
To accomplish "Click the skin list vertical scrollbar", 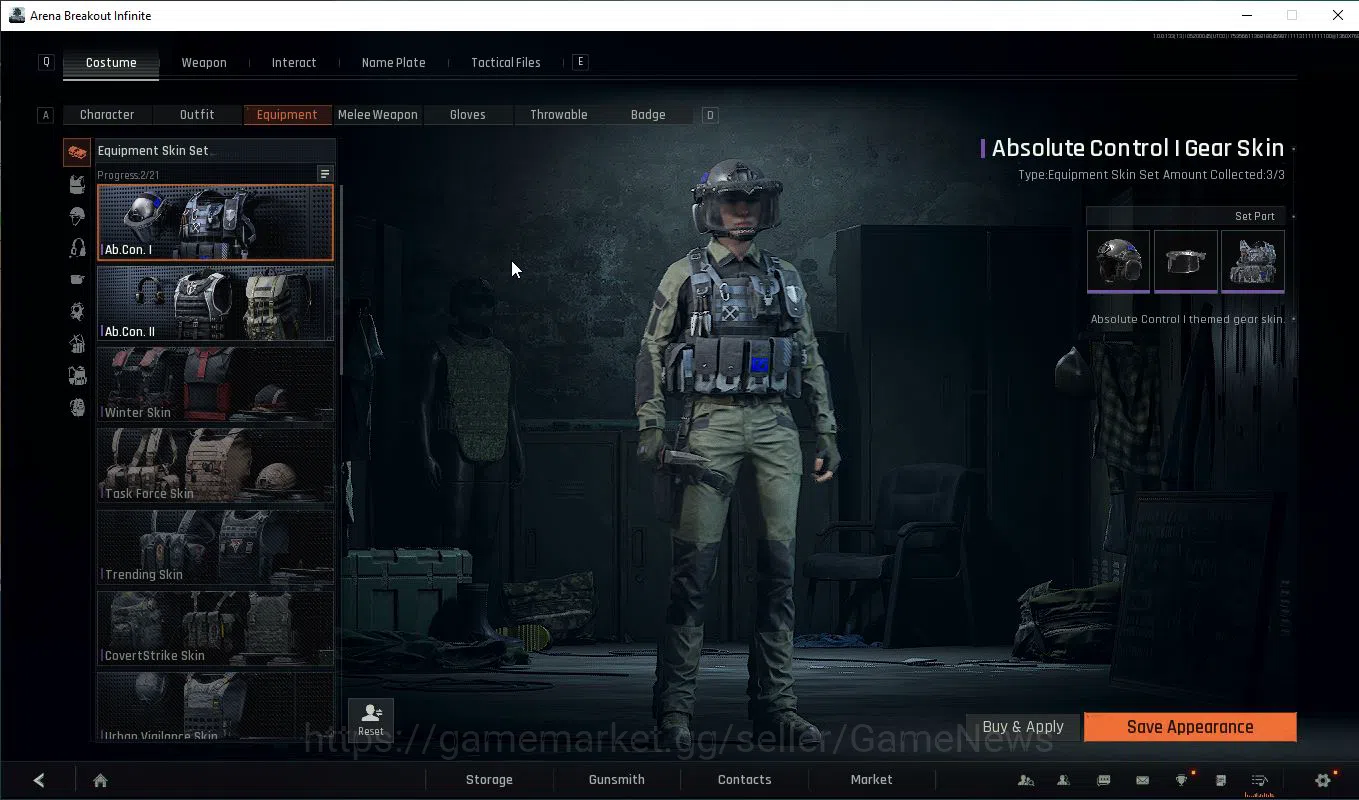I will [341, 280].
